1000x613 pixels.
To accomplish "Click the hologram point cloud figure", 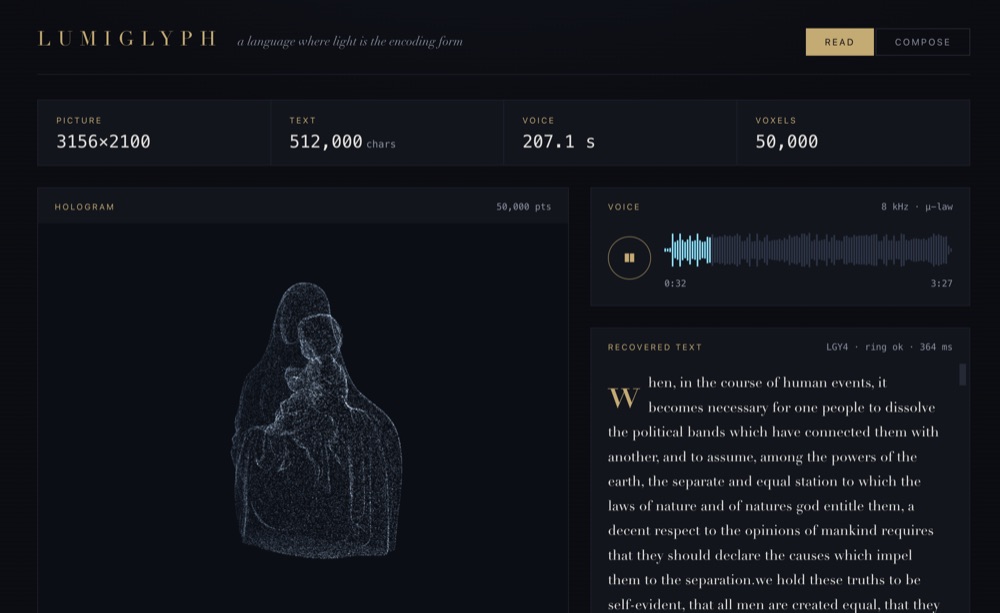I will coord(316,421).
